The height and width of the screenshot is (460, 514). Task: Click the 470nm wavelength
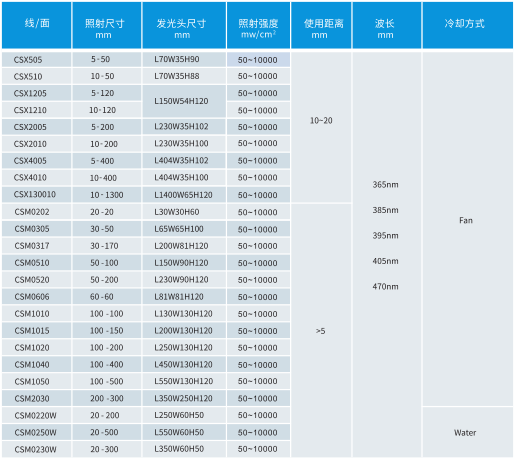(385, 287)
